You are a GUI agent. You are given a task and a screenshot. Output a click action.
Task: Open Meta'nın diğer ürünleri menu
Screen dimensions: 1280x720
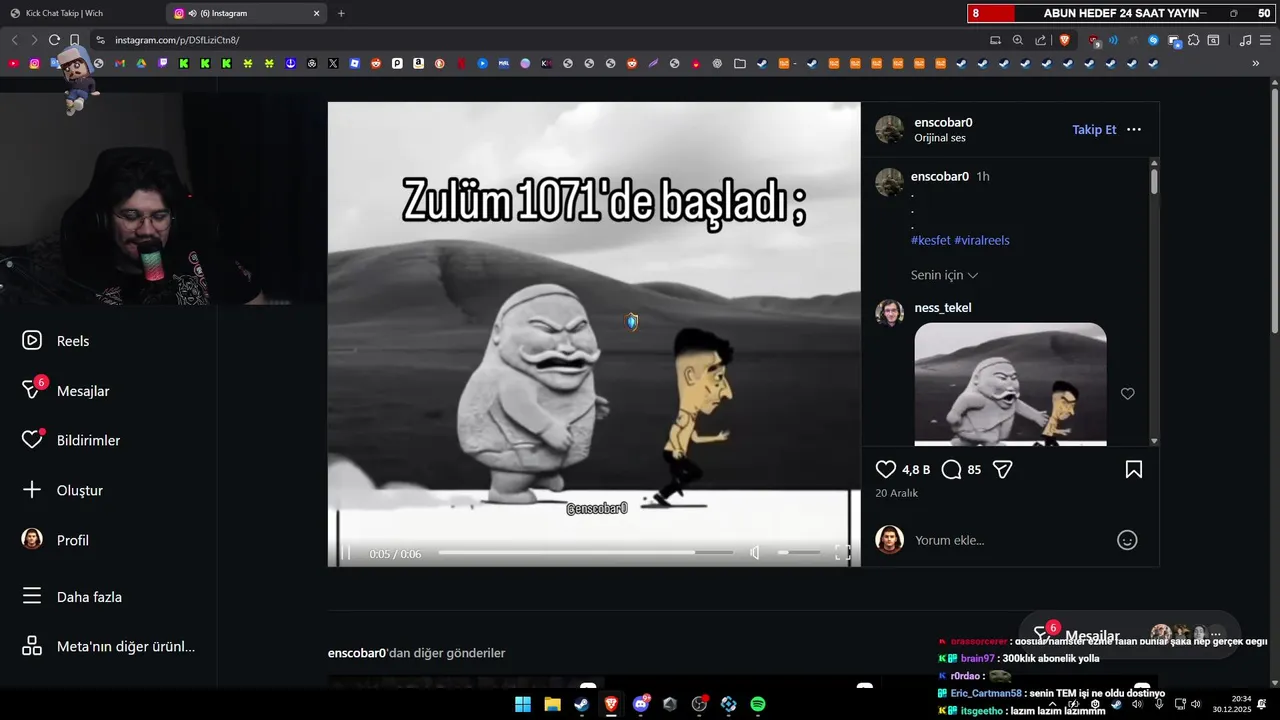tap(108, 646)
